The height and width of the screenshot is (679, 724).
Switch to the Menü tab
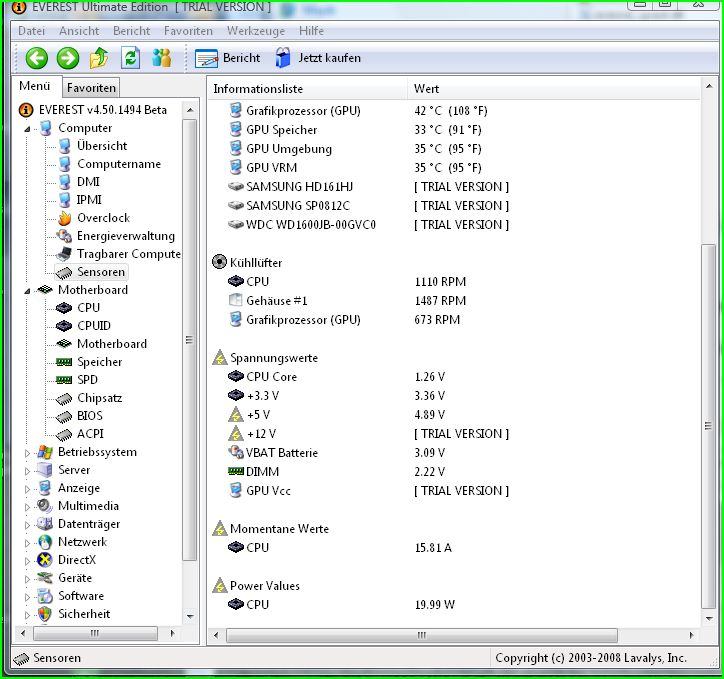tap(35, 86)
